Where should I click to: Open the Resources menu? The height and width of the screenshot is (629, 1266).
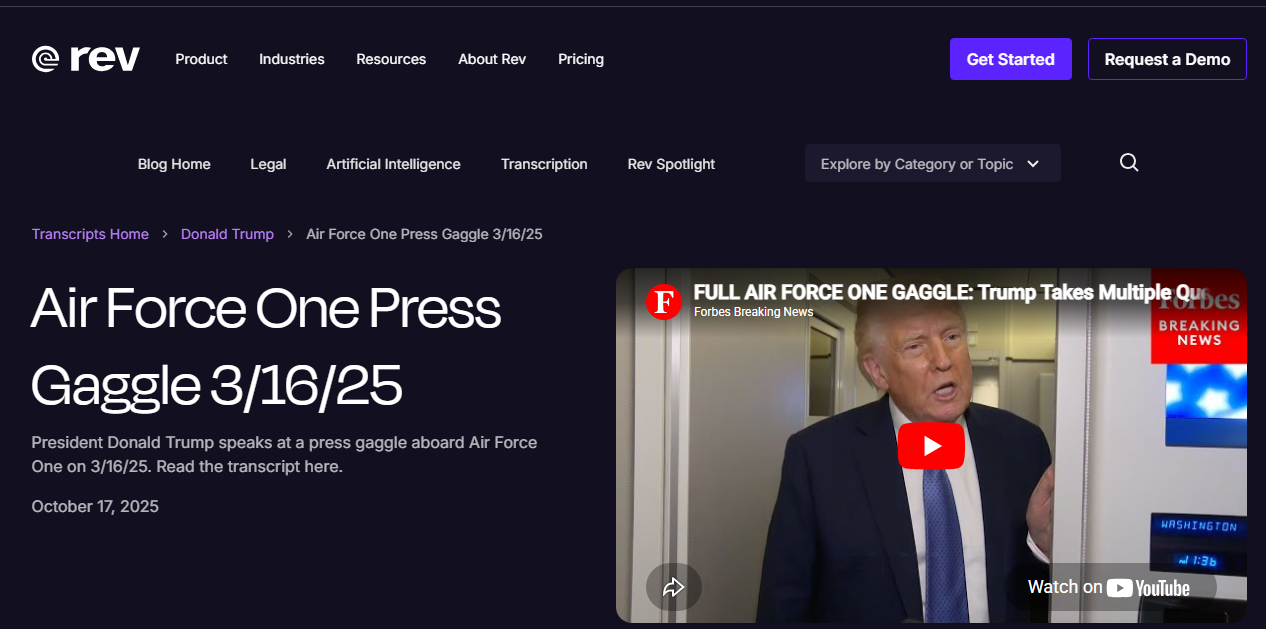point(391,59)
